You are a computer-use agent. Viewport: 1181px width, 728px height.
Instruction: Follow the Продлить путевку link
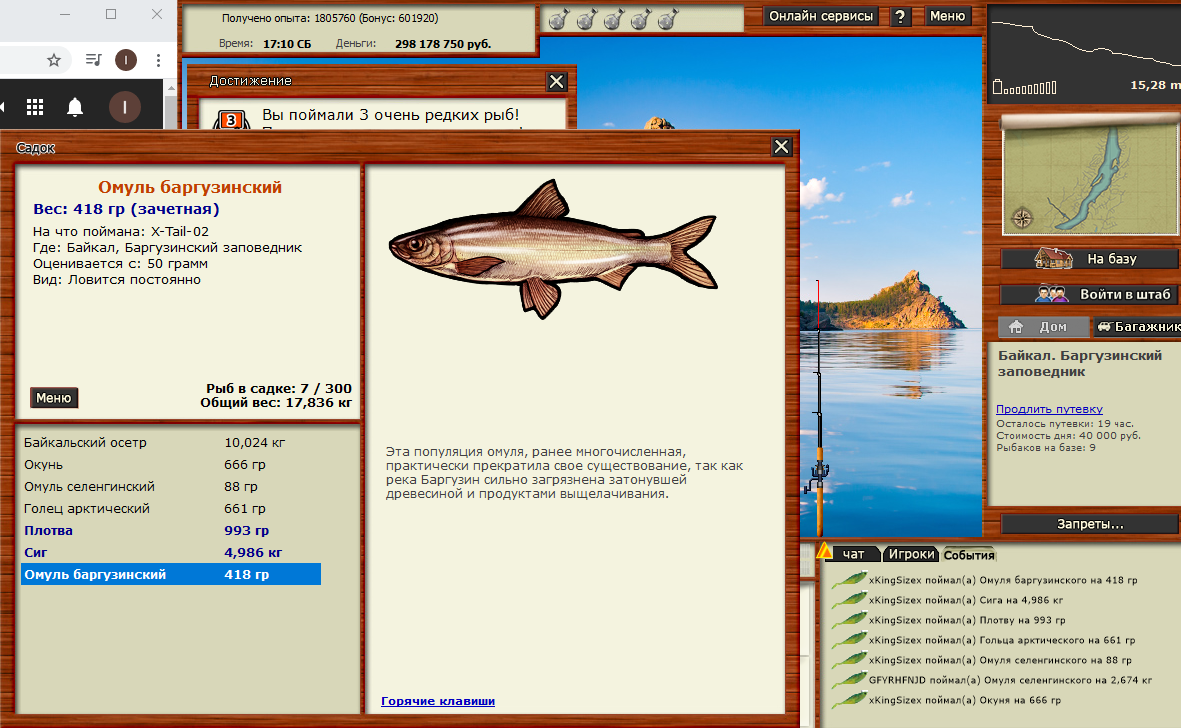tap(1049, 410)
